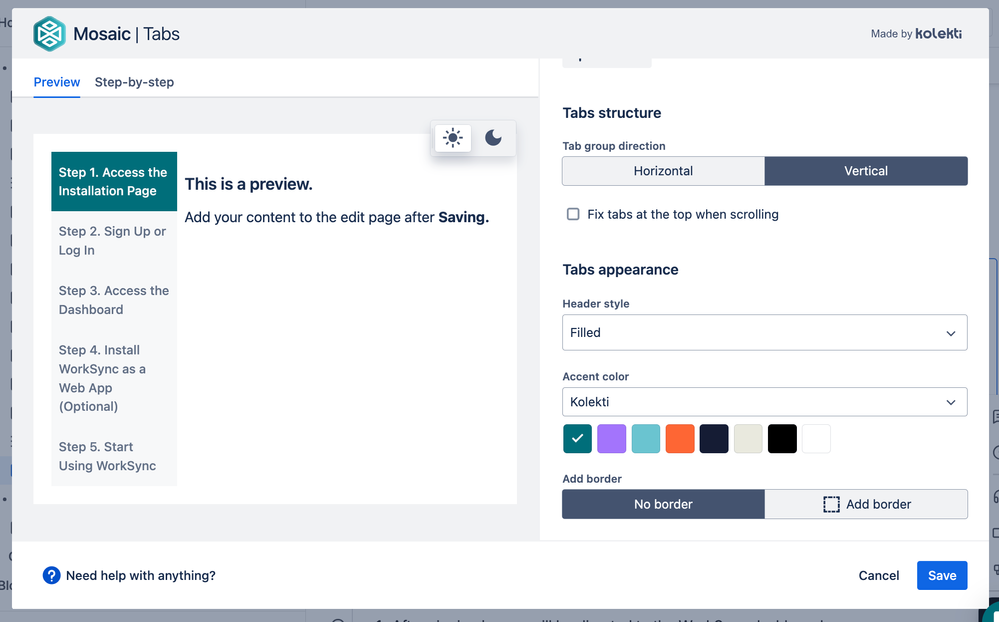Click the Need help with anything link
999x622 pixels.
(140, 575)
